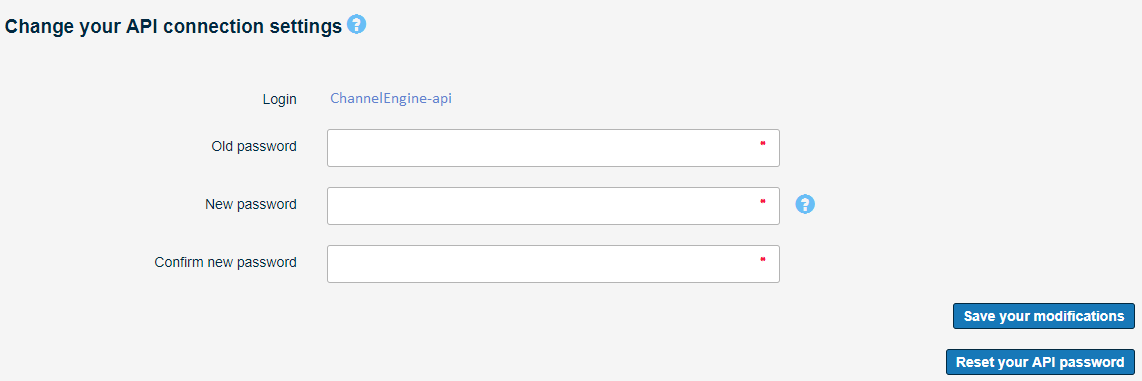The image size is (1142, 381).
Task: Click Save your modifications button
Action: click(x=1044, y=316)
